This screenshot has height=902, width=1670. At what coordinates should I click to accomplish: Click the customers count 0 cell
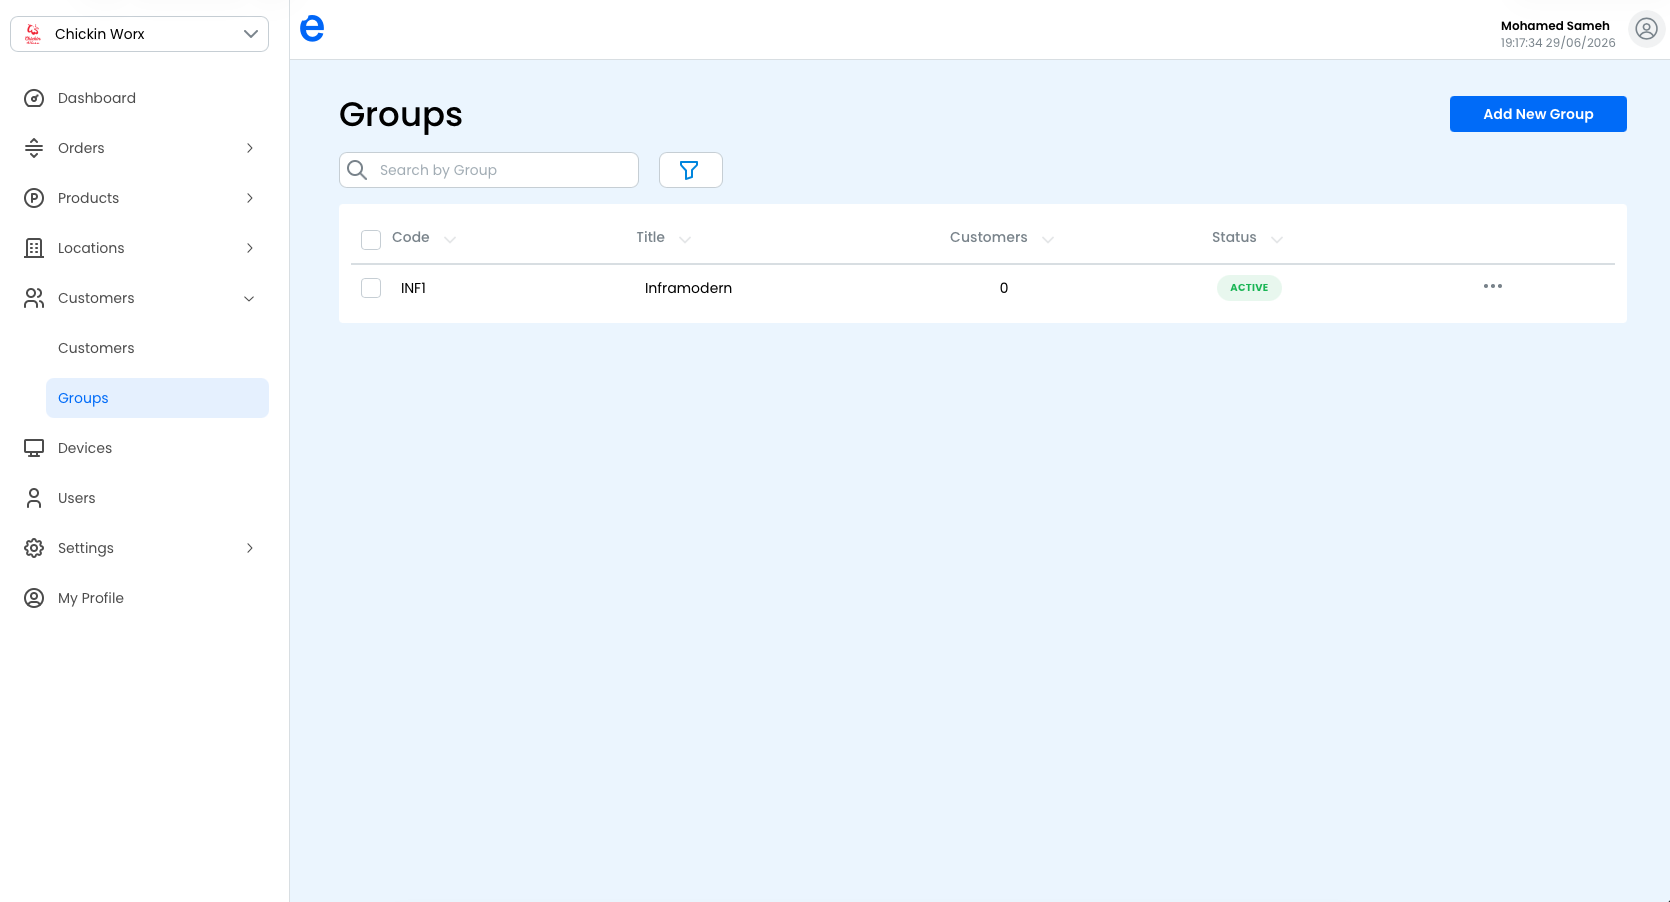(x=1004, y=288)
